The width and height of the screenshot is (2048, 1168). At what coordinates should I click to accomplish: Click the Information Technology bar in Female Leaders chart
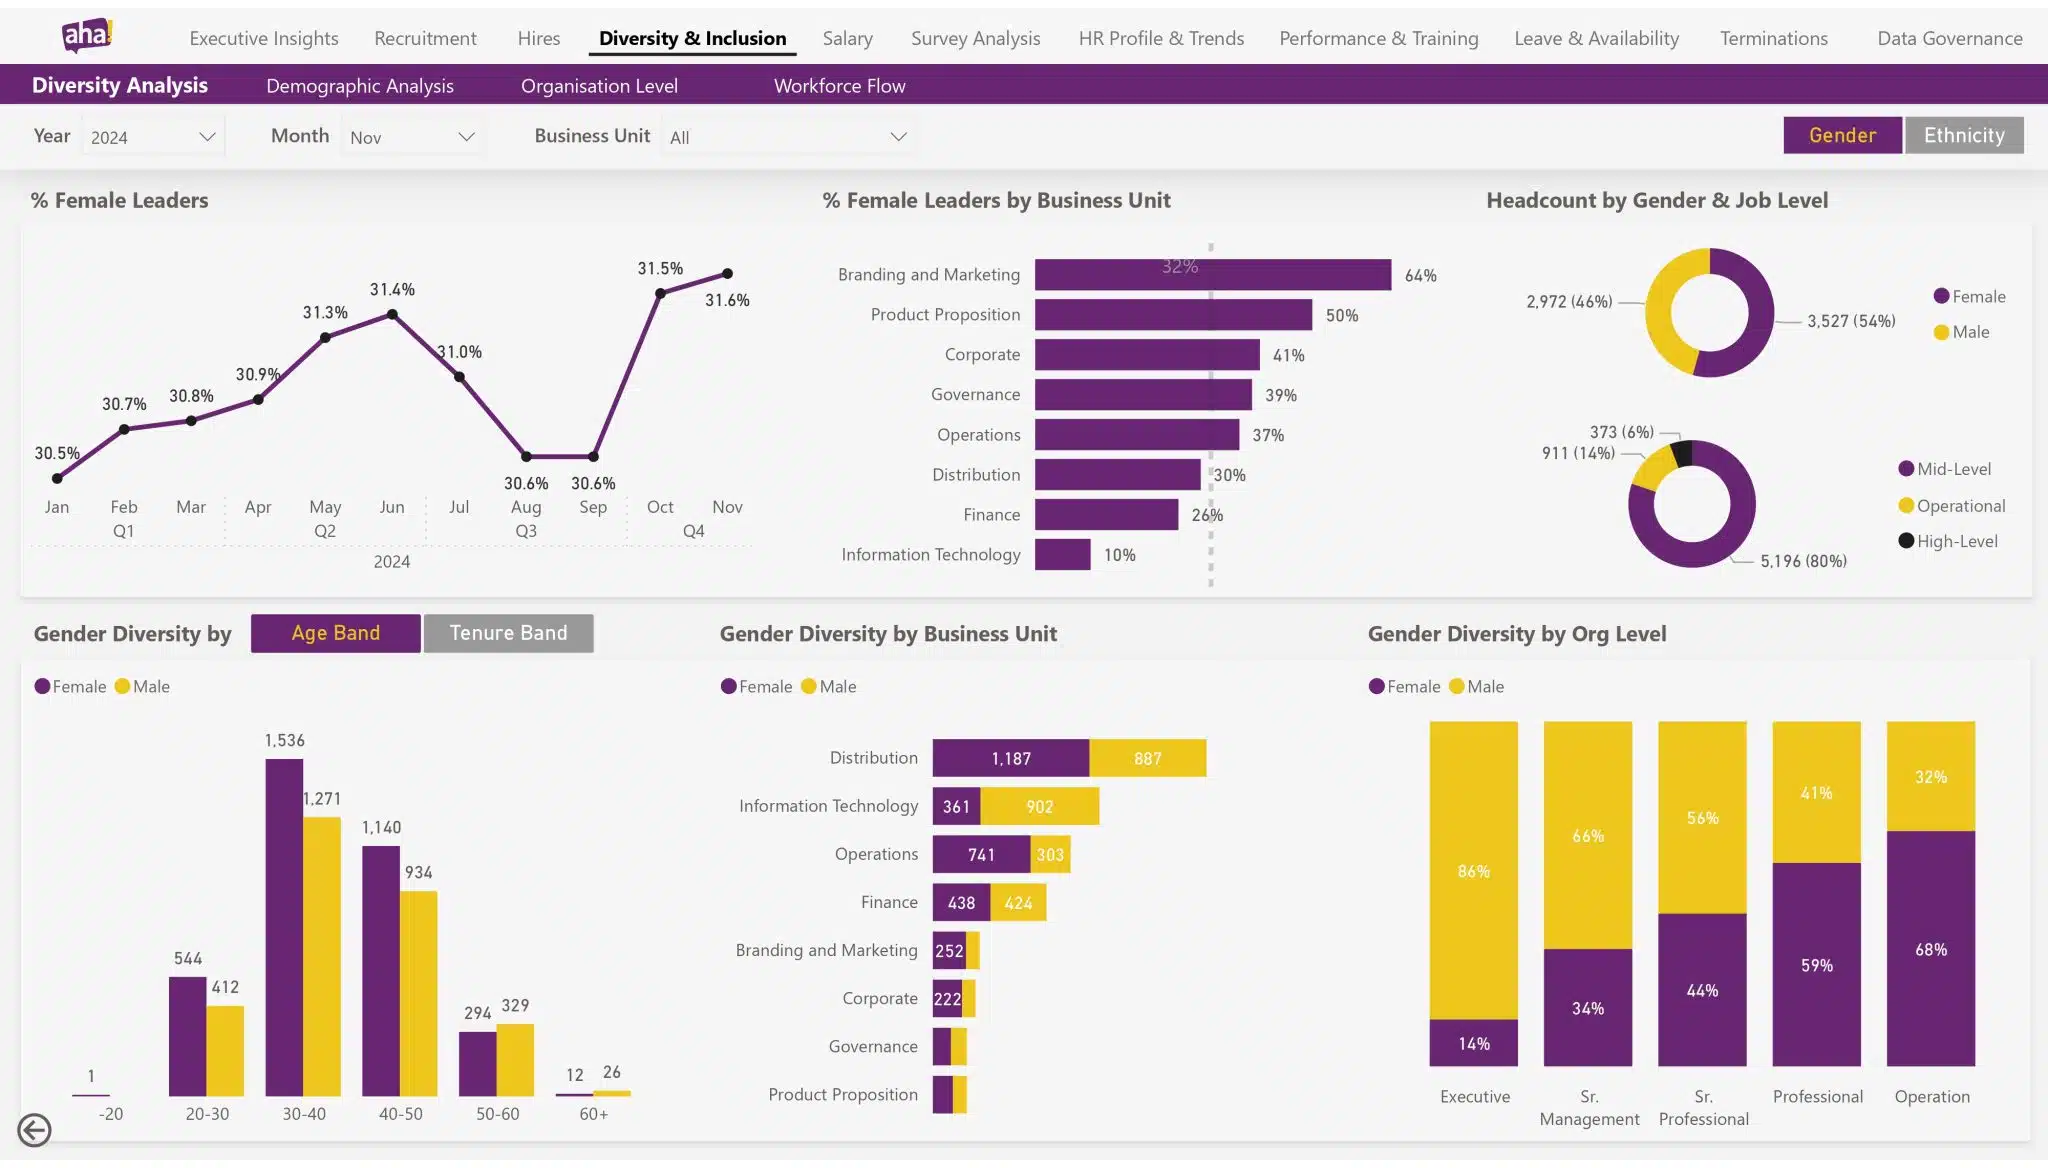pos(1063,555)
